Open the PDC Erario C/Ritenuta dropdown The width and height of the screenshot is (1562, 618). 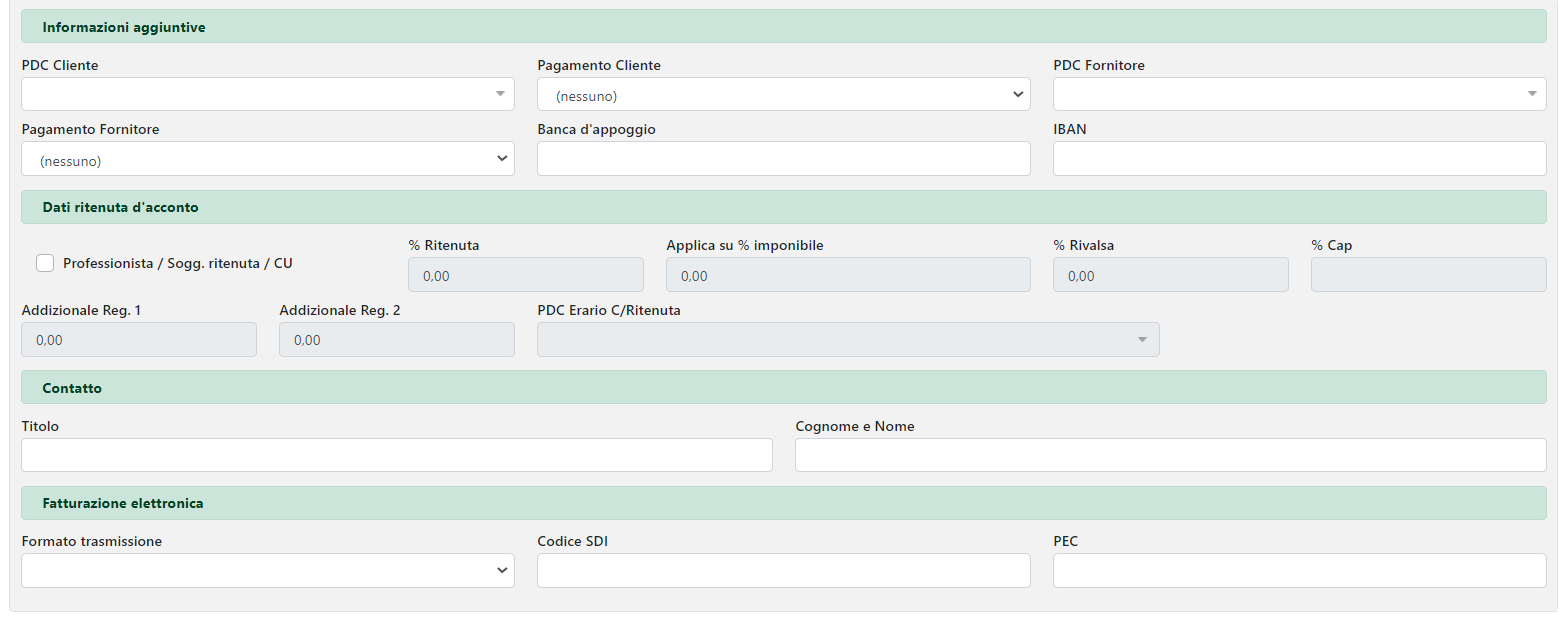[x=847, y=340]
